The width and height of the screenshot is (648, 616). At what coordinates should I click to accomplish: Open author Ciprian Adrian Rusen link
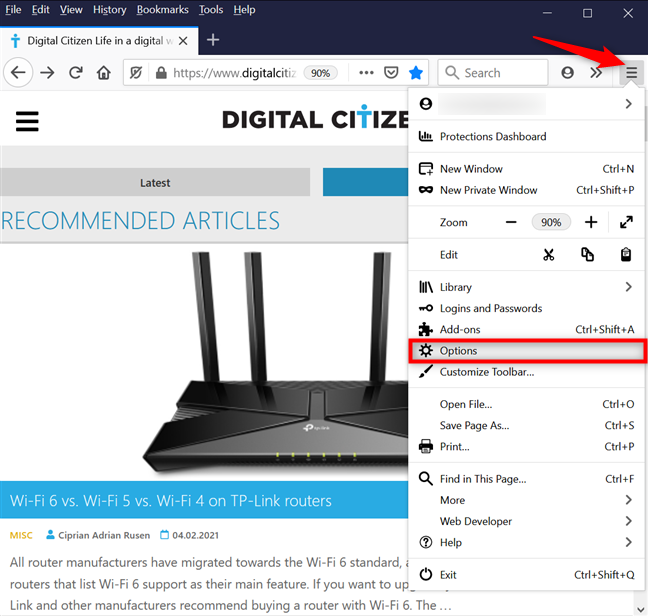pos(104,535)
